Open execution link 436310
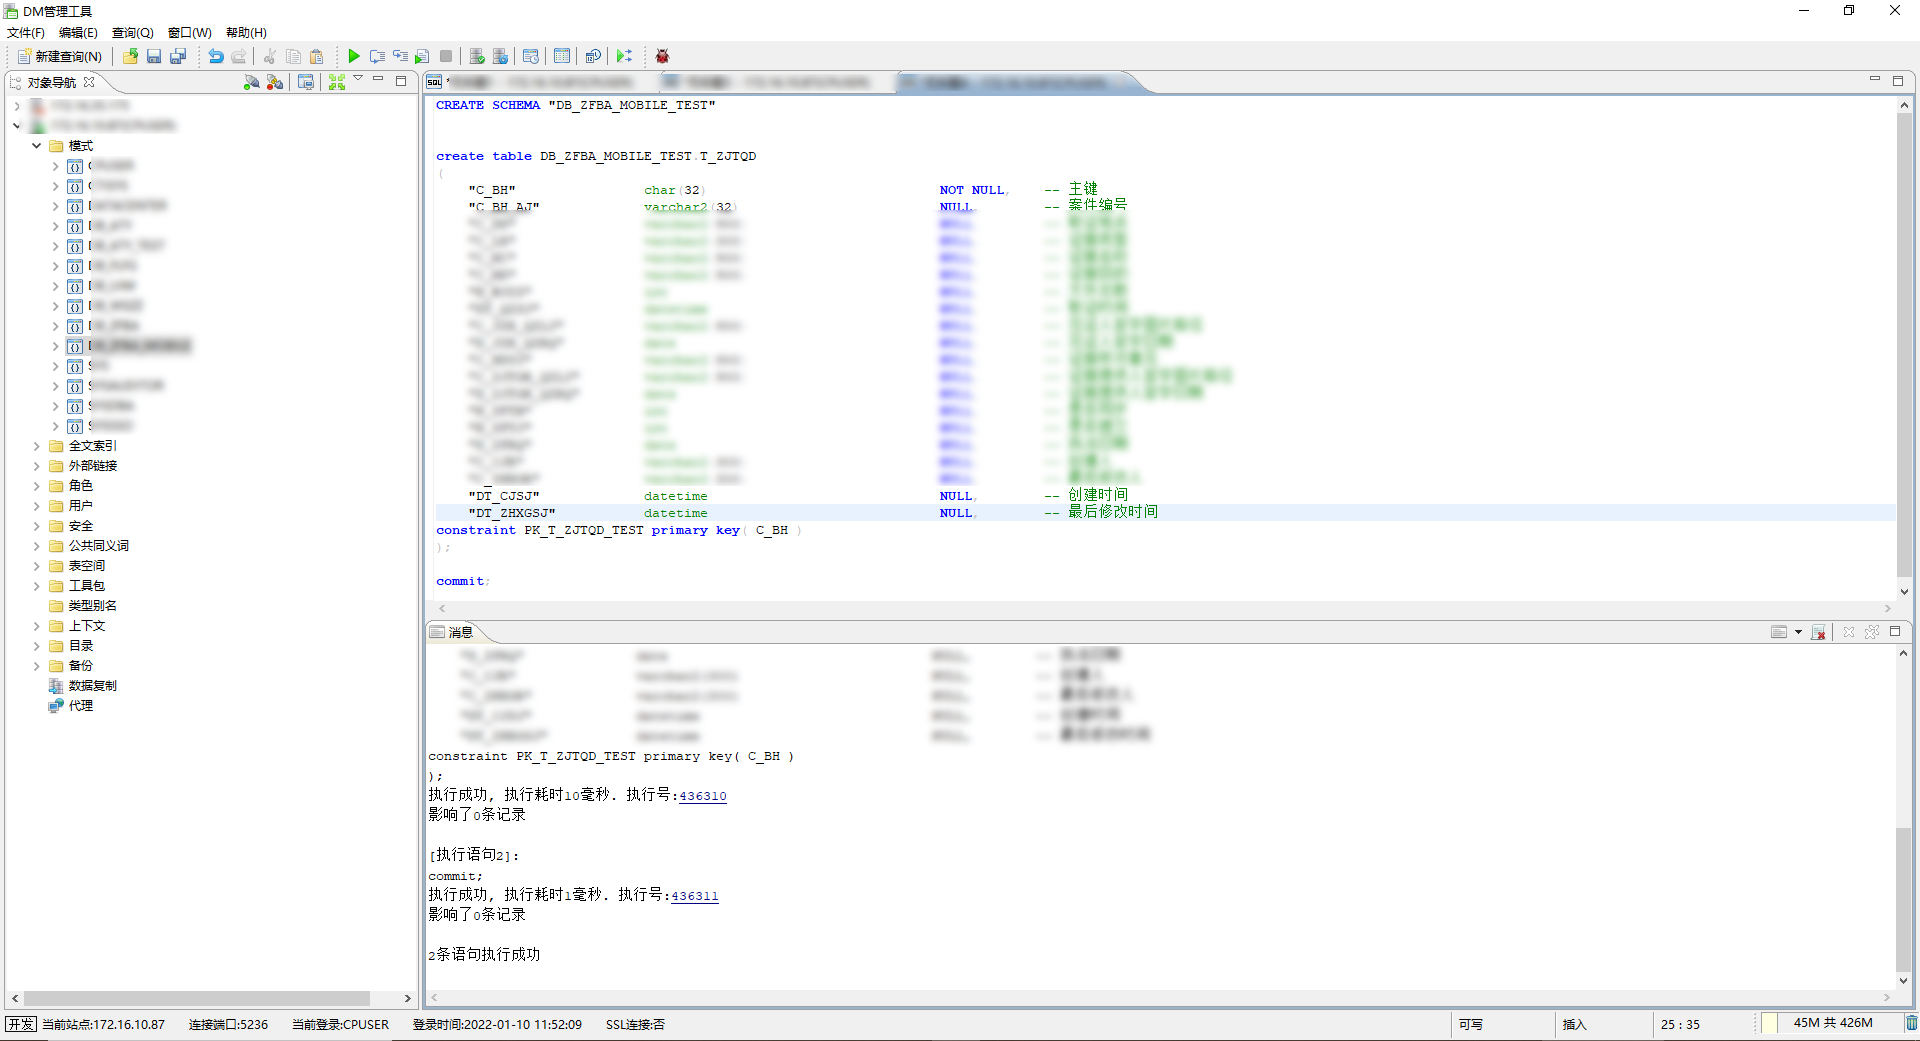 point(702,796)
